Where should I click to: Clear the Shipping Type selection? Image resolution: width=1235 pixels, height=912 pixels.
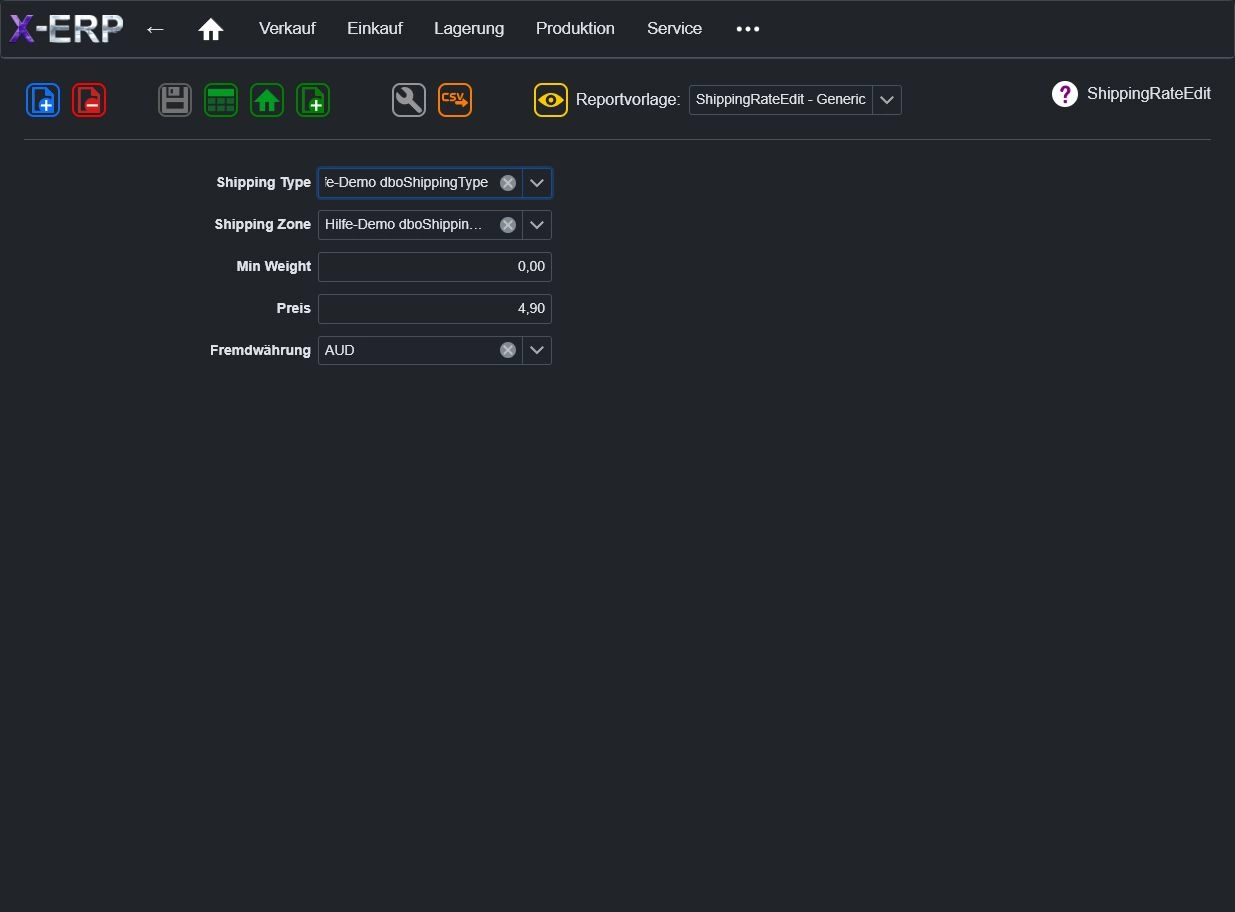pos(508,183)
